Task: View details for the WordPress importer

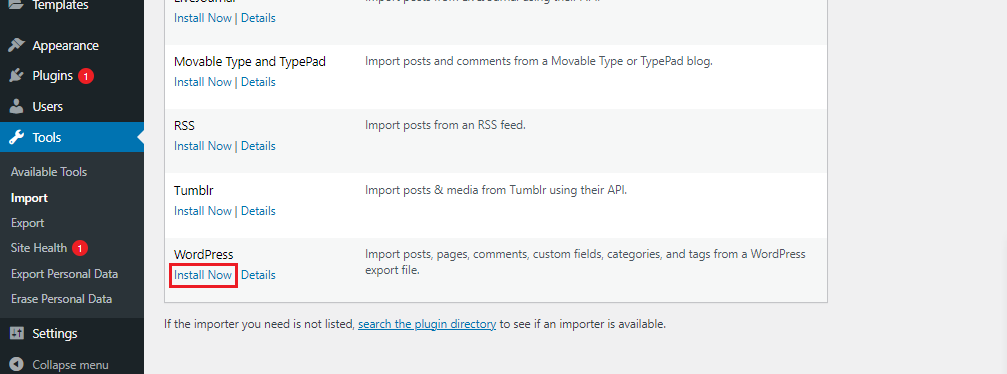Action: 258,275
